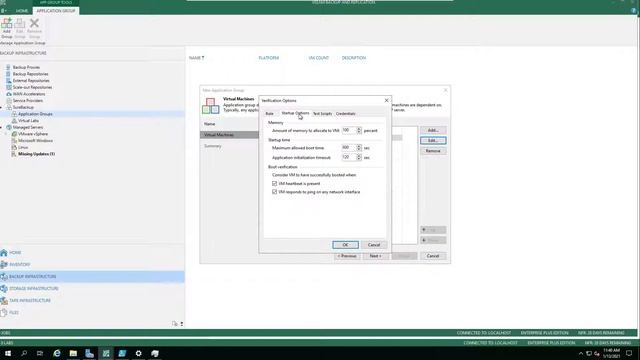The width and height of the screenshot is (640, 360).
Task: Click OK in Verification Options dialog
Action: click(x=345, y=245)
